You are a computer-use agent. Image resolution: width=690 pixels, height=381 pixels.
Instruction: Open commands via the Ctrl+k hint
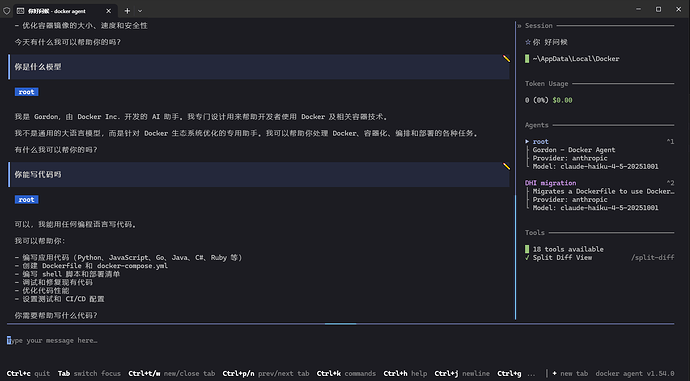(x=346, y=374)
